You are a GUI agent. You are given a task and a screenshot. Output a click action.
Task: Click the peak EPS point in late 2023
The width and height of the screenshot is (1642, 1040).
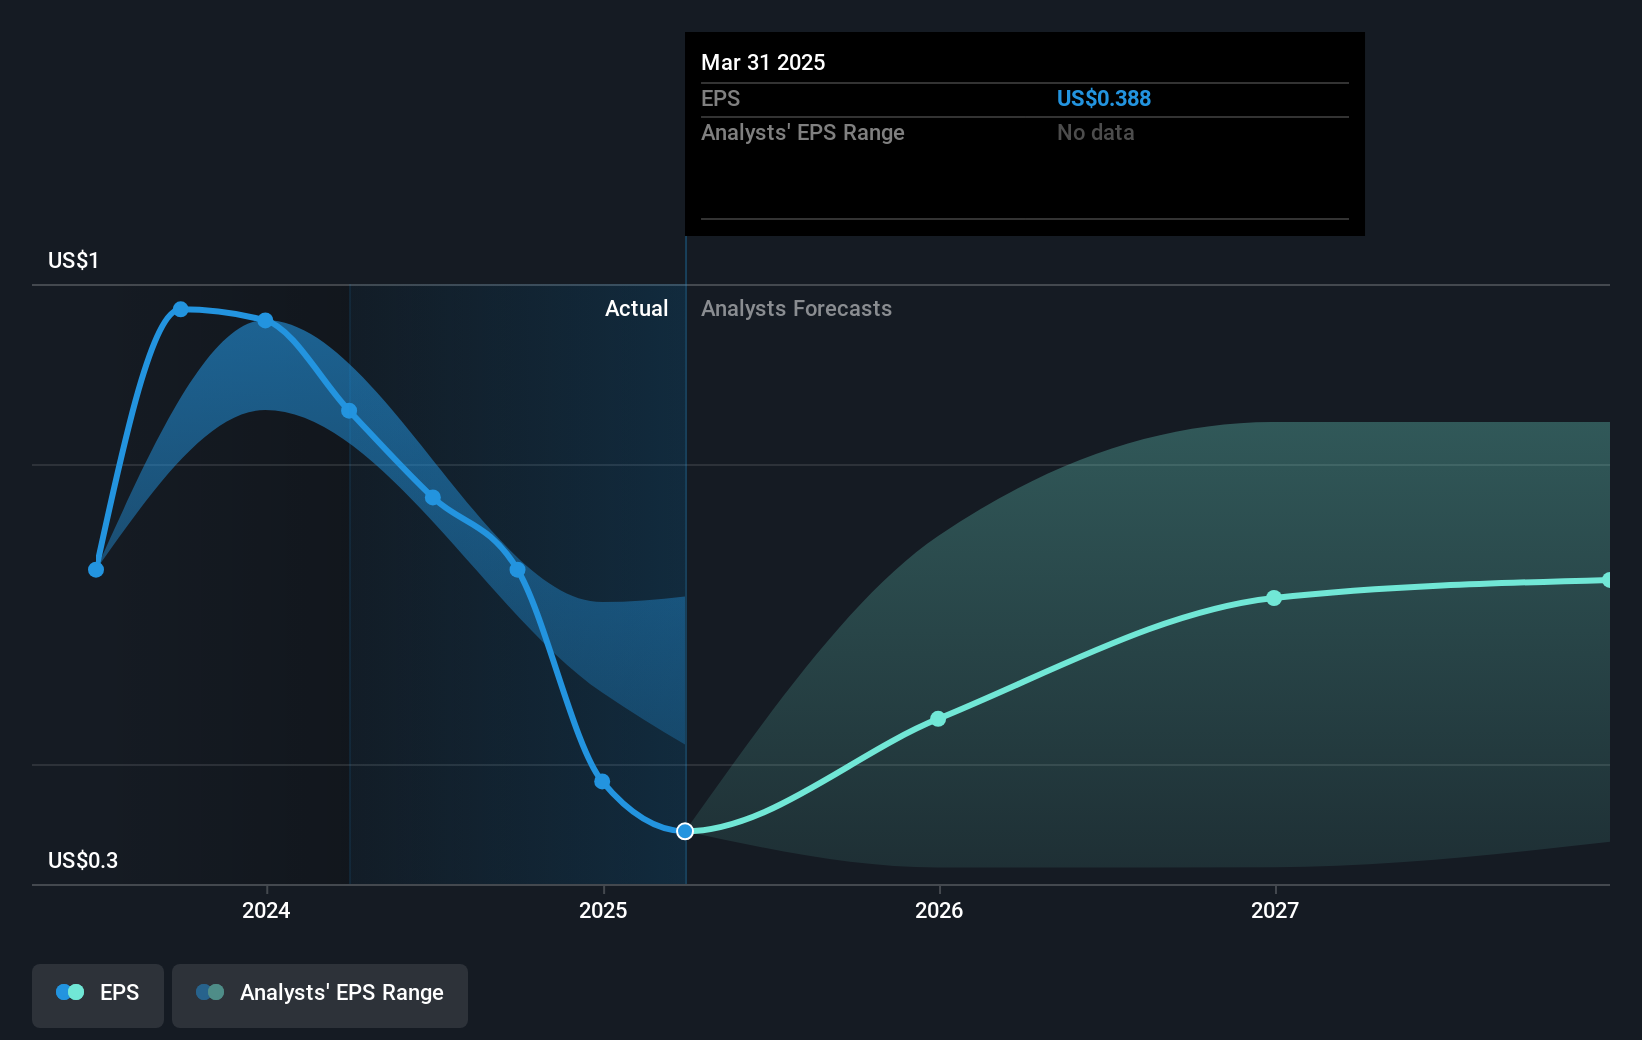coord(181,309)
